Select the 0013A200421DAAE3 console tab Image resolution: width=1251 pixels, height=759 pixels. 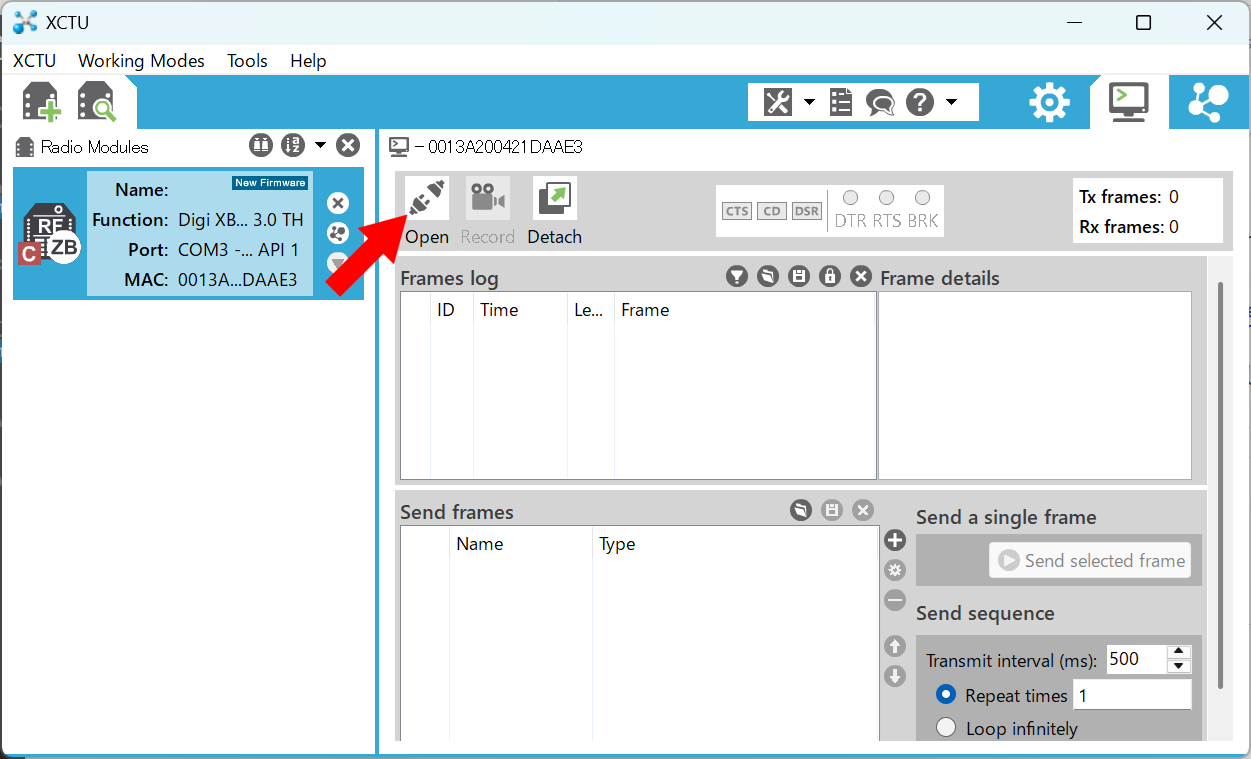pos(486,147)
